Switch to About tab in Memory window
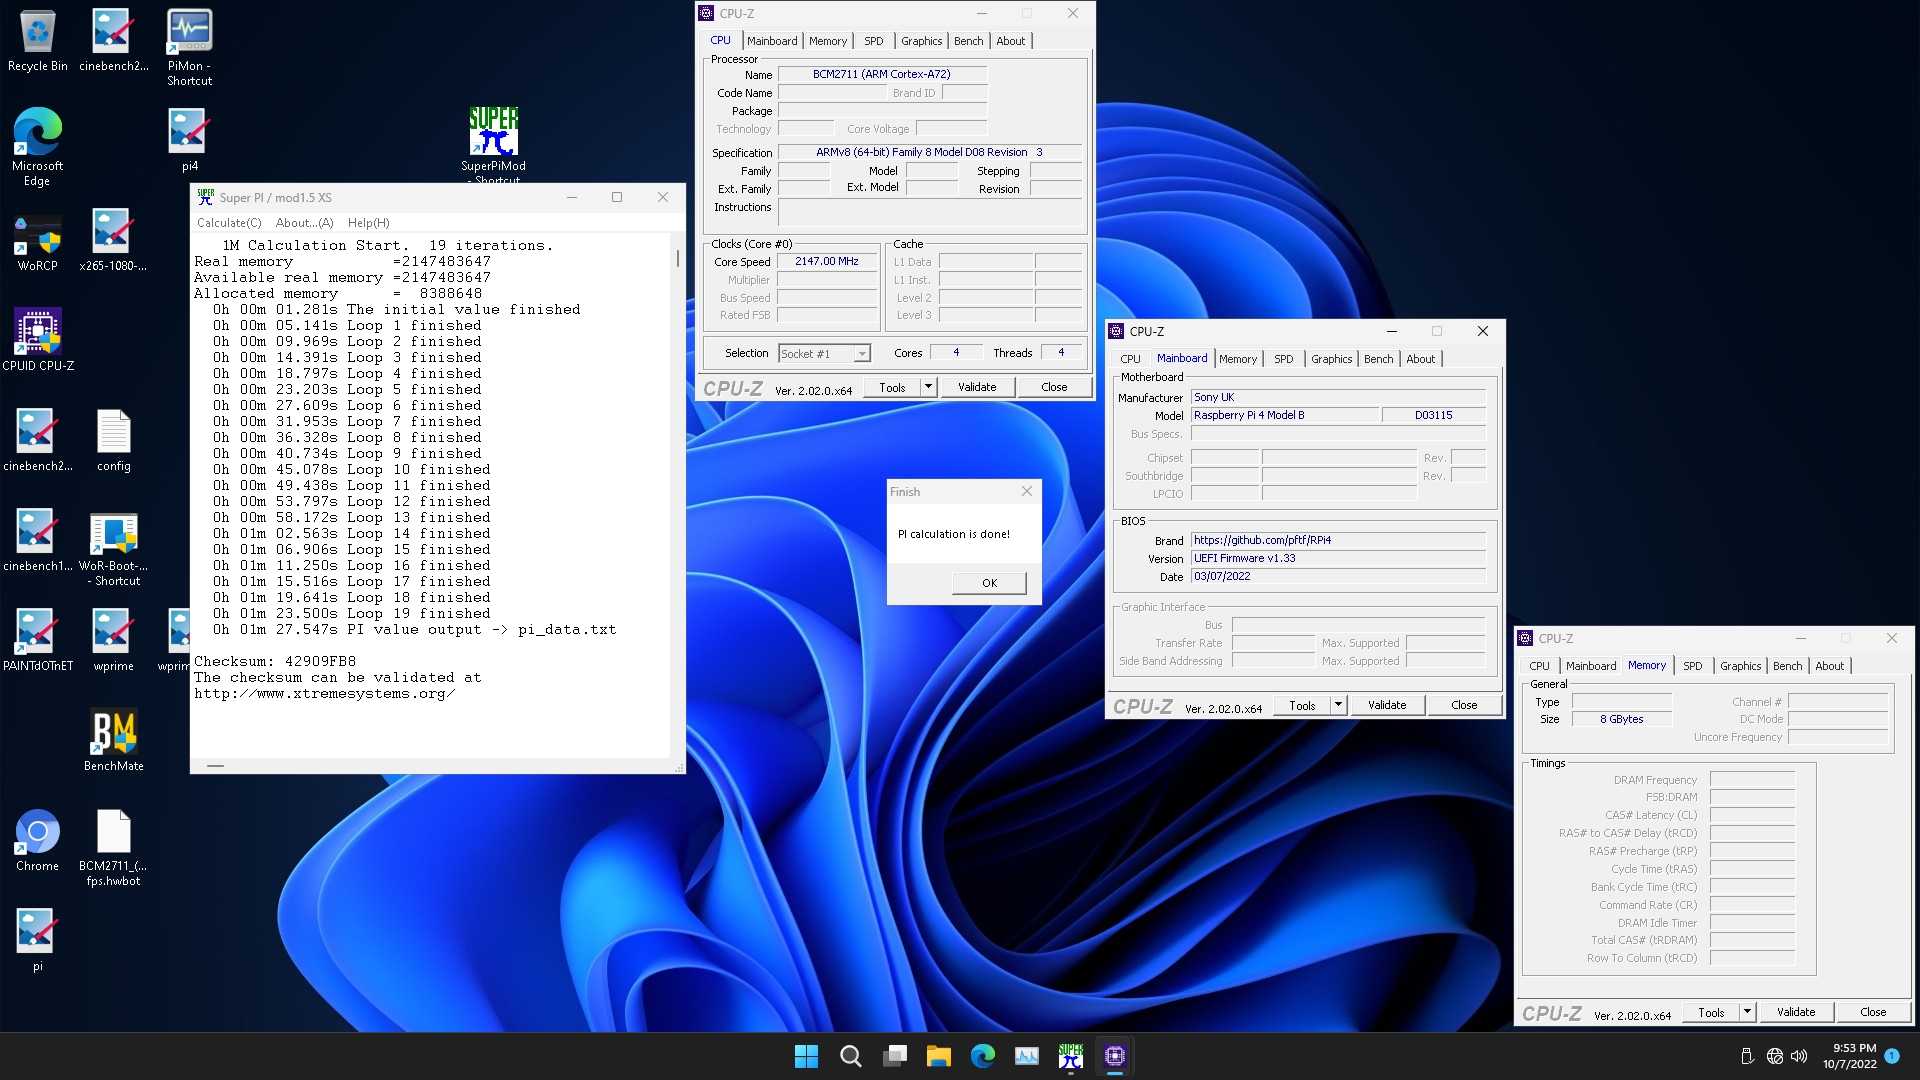This screenshot has width=1920, height=1080. (x=1829, y=666)
